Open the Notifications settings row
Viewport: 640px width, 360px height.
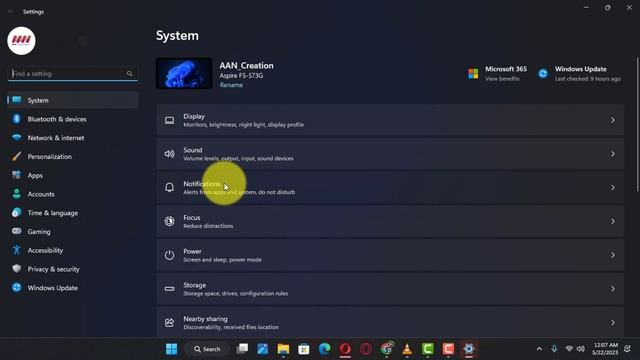click(x=390, y=187)
